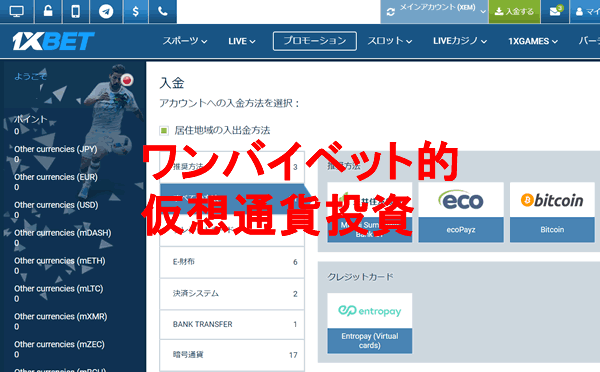Expand the LIVEカジノ menu dropdown
Image resolution: width=600 pixels, height=372 pixels.
tap(460, 41)
